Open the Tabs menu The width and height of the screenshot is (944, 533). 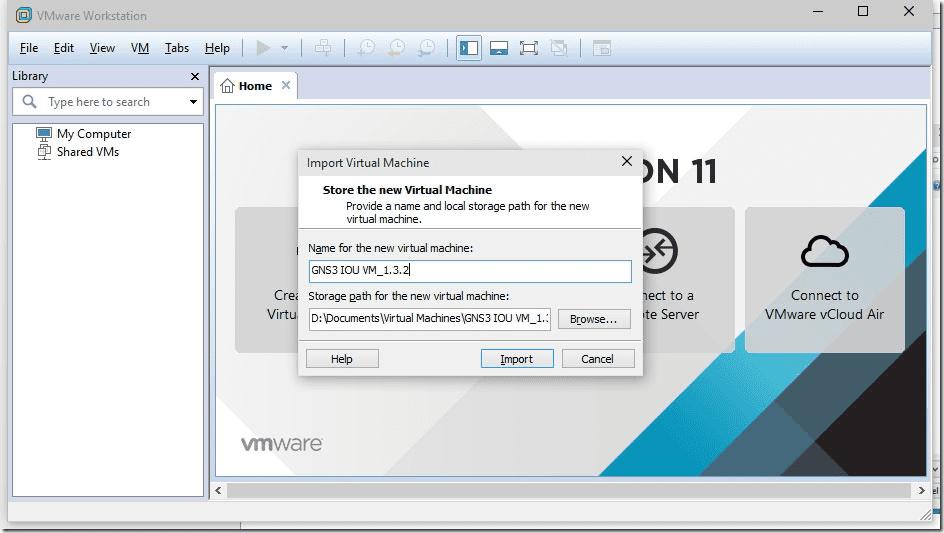click(x=177, y=48)
